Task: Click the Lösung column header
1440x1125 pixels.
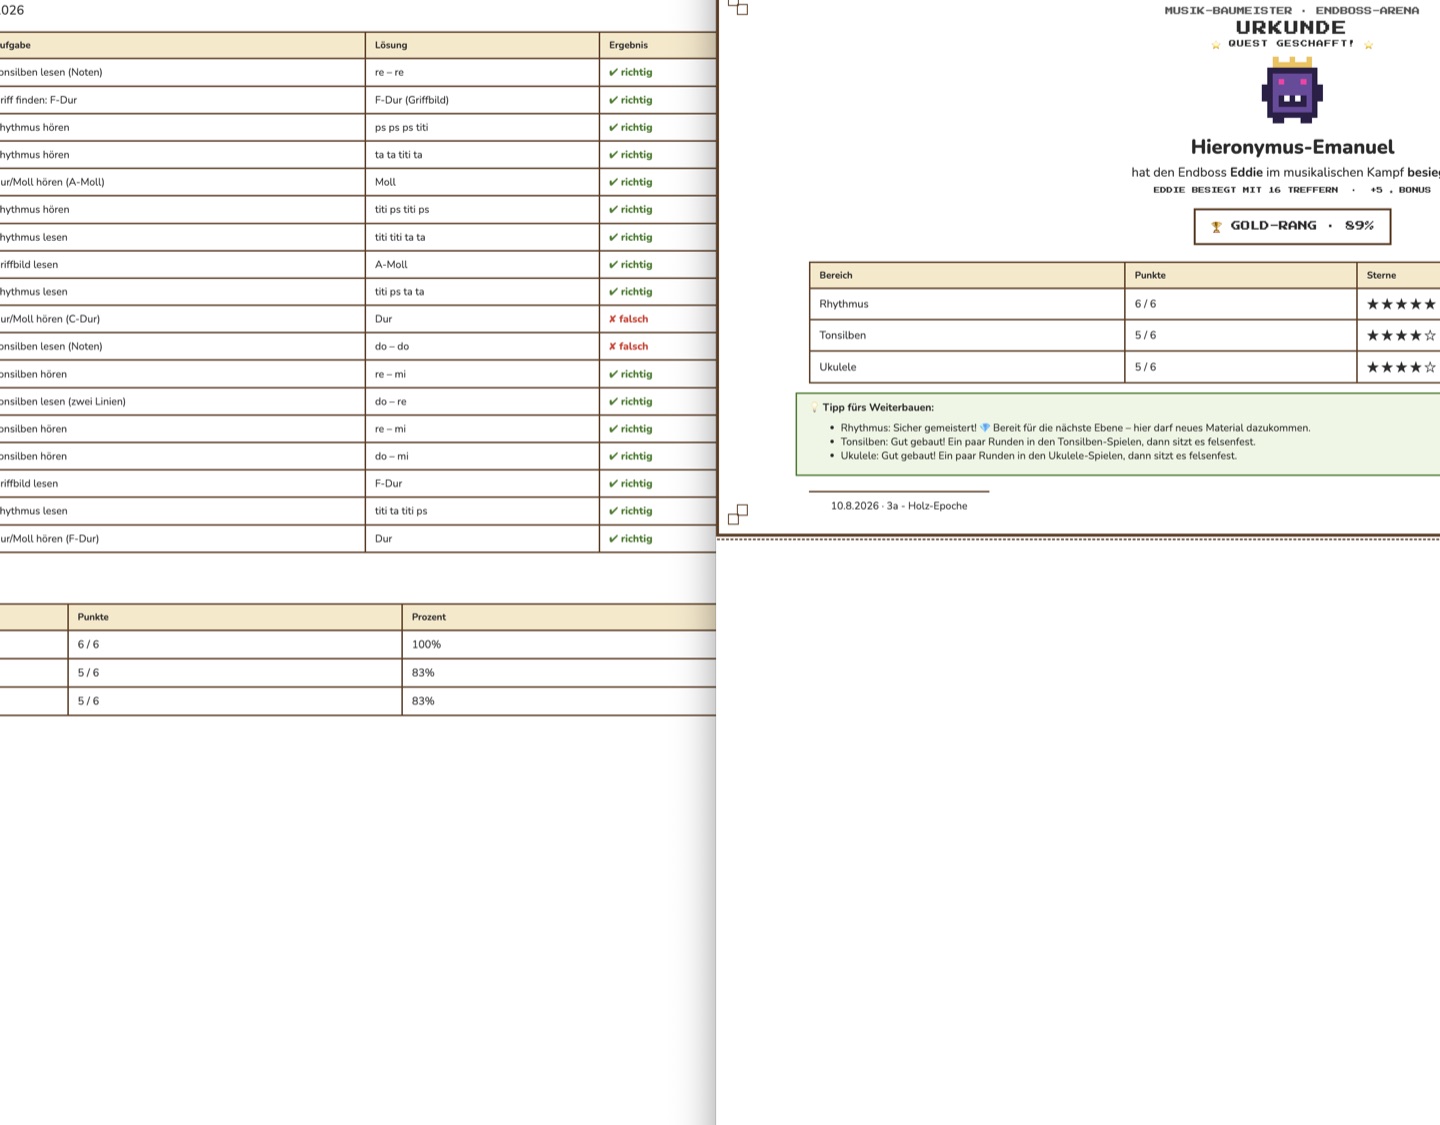Action: point(482,45)
